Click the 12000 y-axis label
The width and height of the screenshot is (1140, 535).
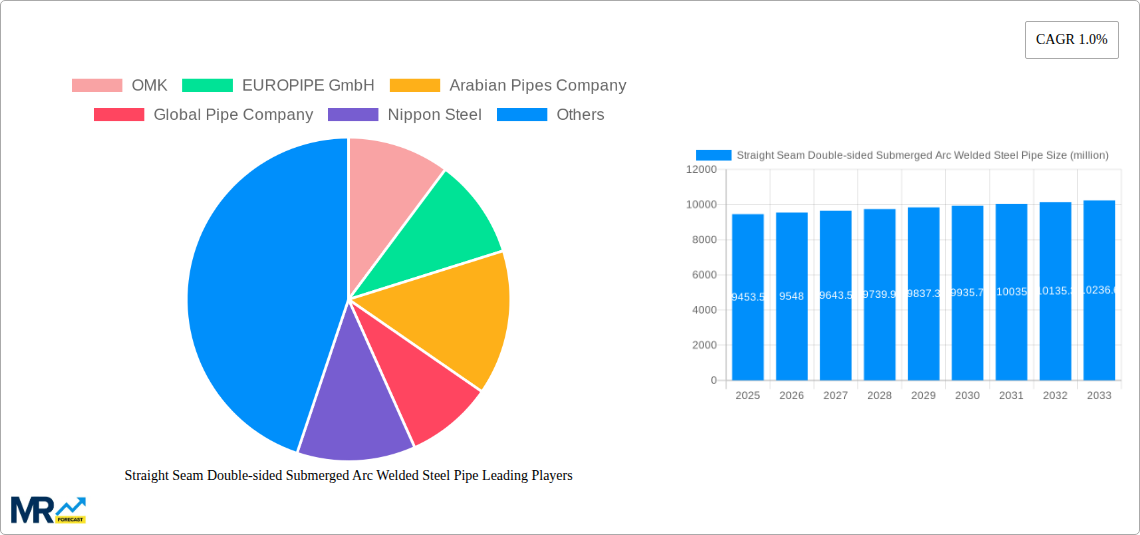702,169
